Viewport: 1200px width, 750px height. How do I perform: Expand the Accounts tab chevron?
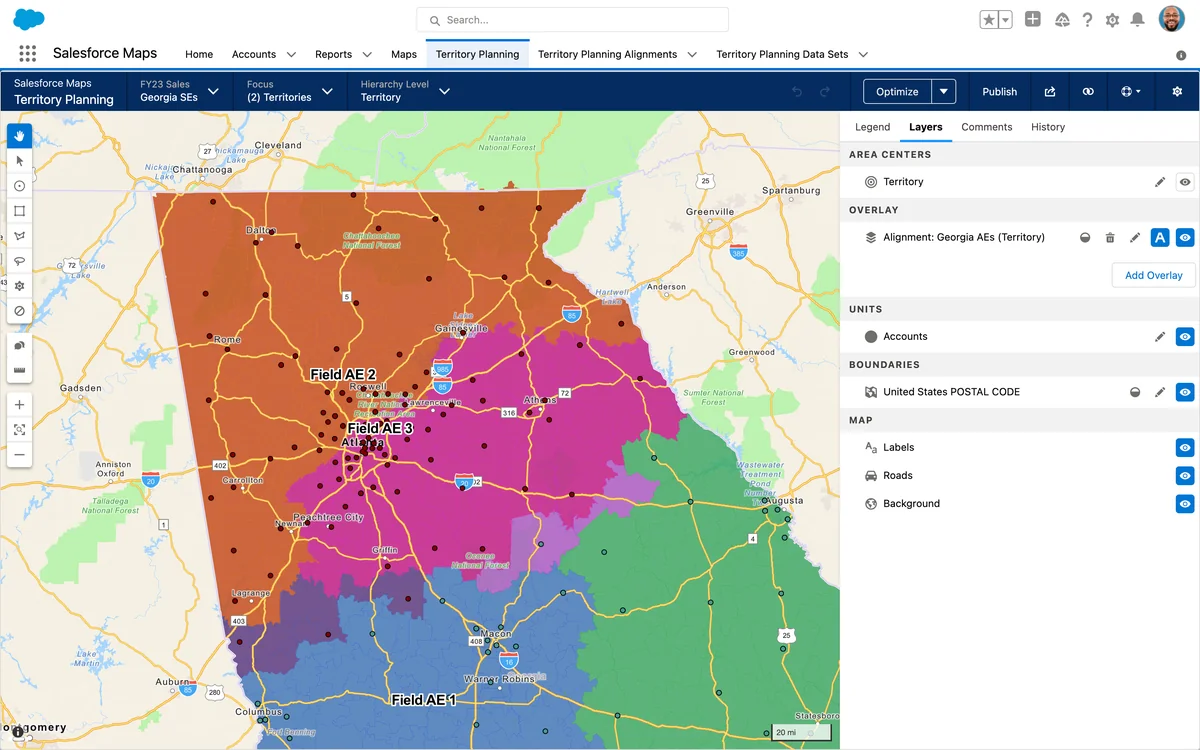pos(291,55)
